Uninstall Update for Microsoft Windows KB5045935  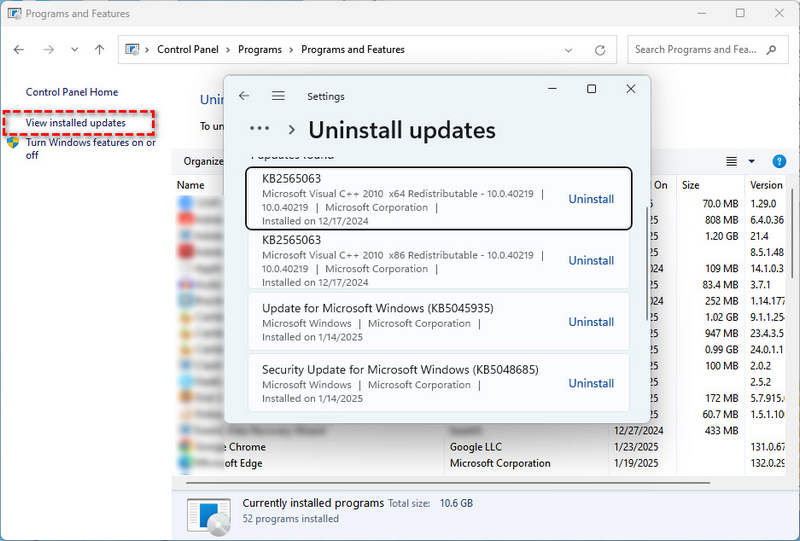(x=591, y=322)
